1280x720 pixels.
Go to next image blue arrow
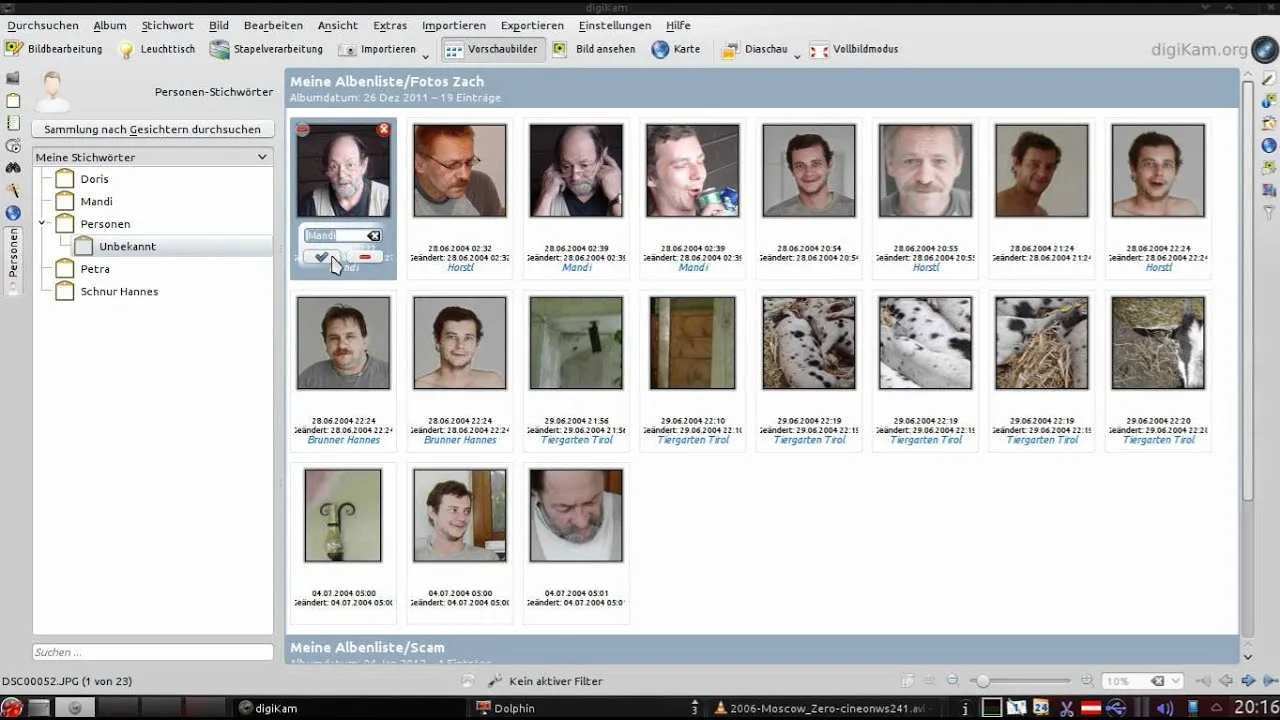(x=1247, y=681)
